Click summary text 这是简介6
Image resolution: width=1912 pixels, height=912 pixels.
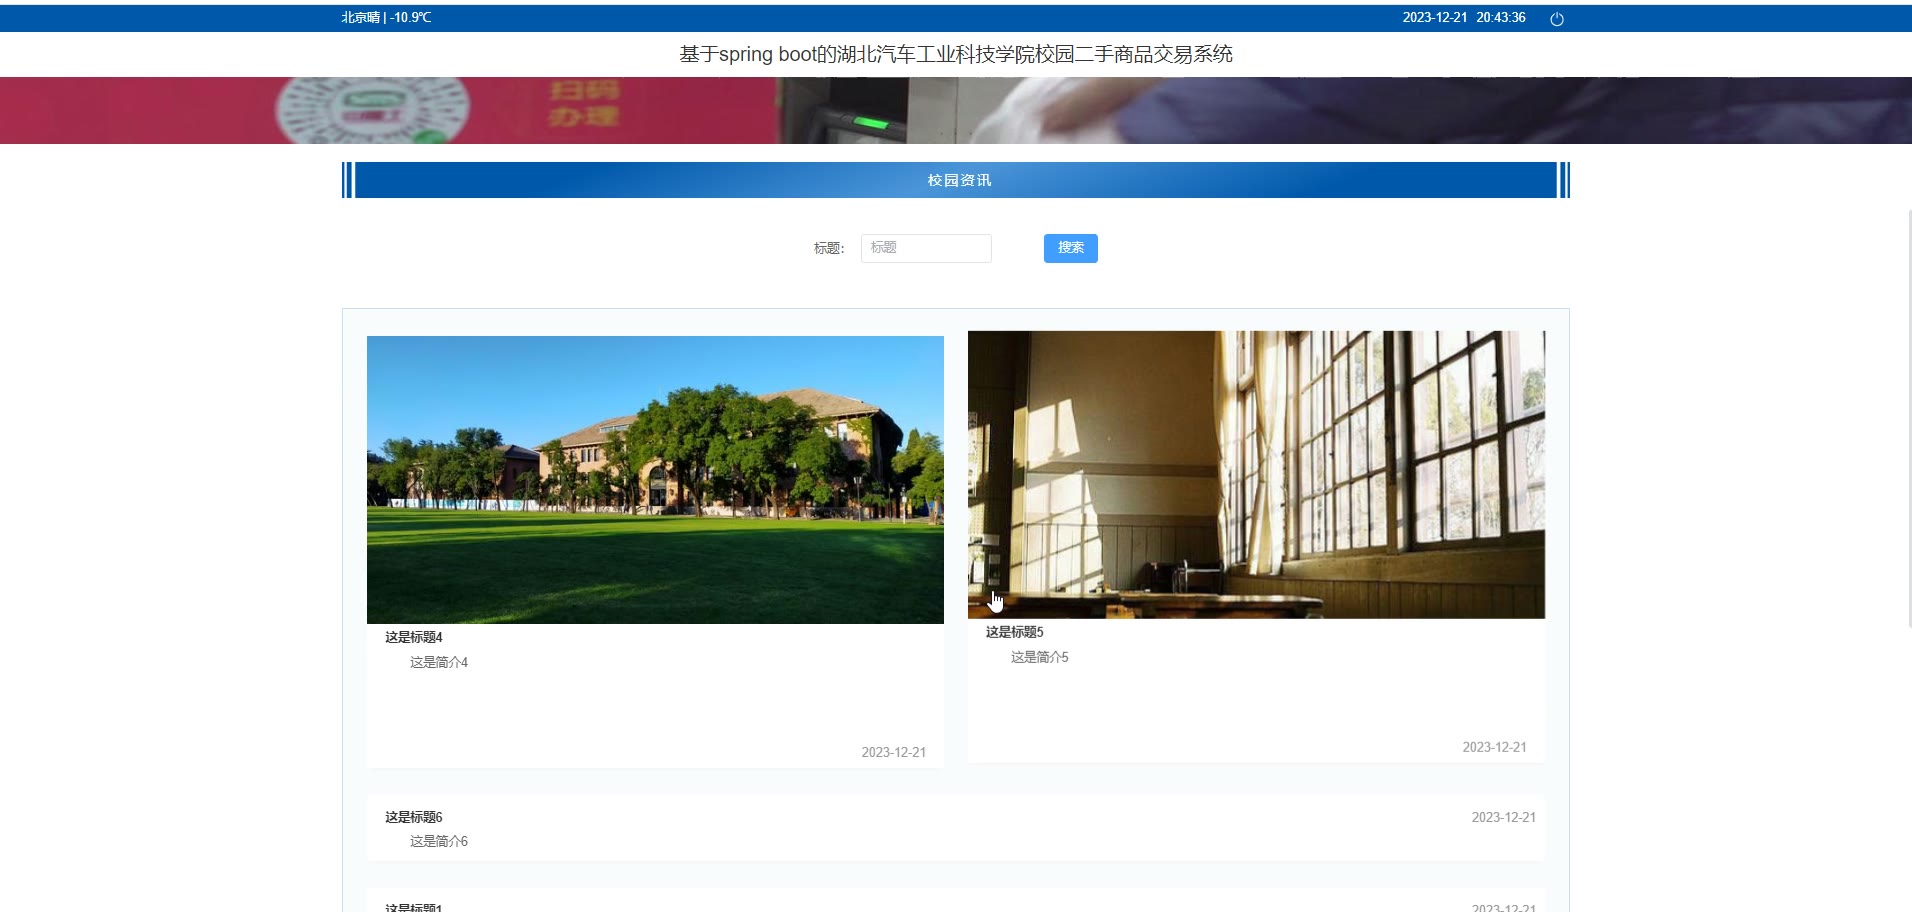[439, 841]
